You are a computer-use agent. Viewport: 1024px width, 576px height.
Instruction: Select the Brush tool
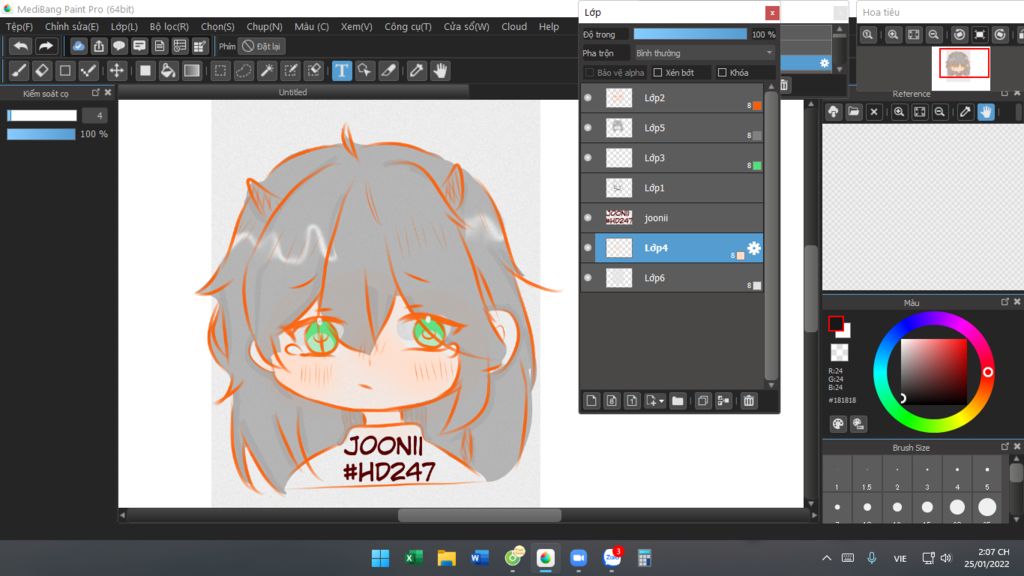pyautogui.click(x=19, y=71)
